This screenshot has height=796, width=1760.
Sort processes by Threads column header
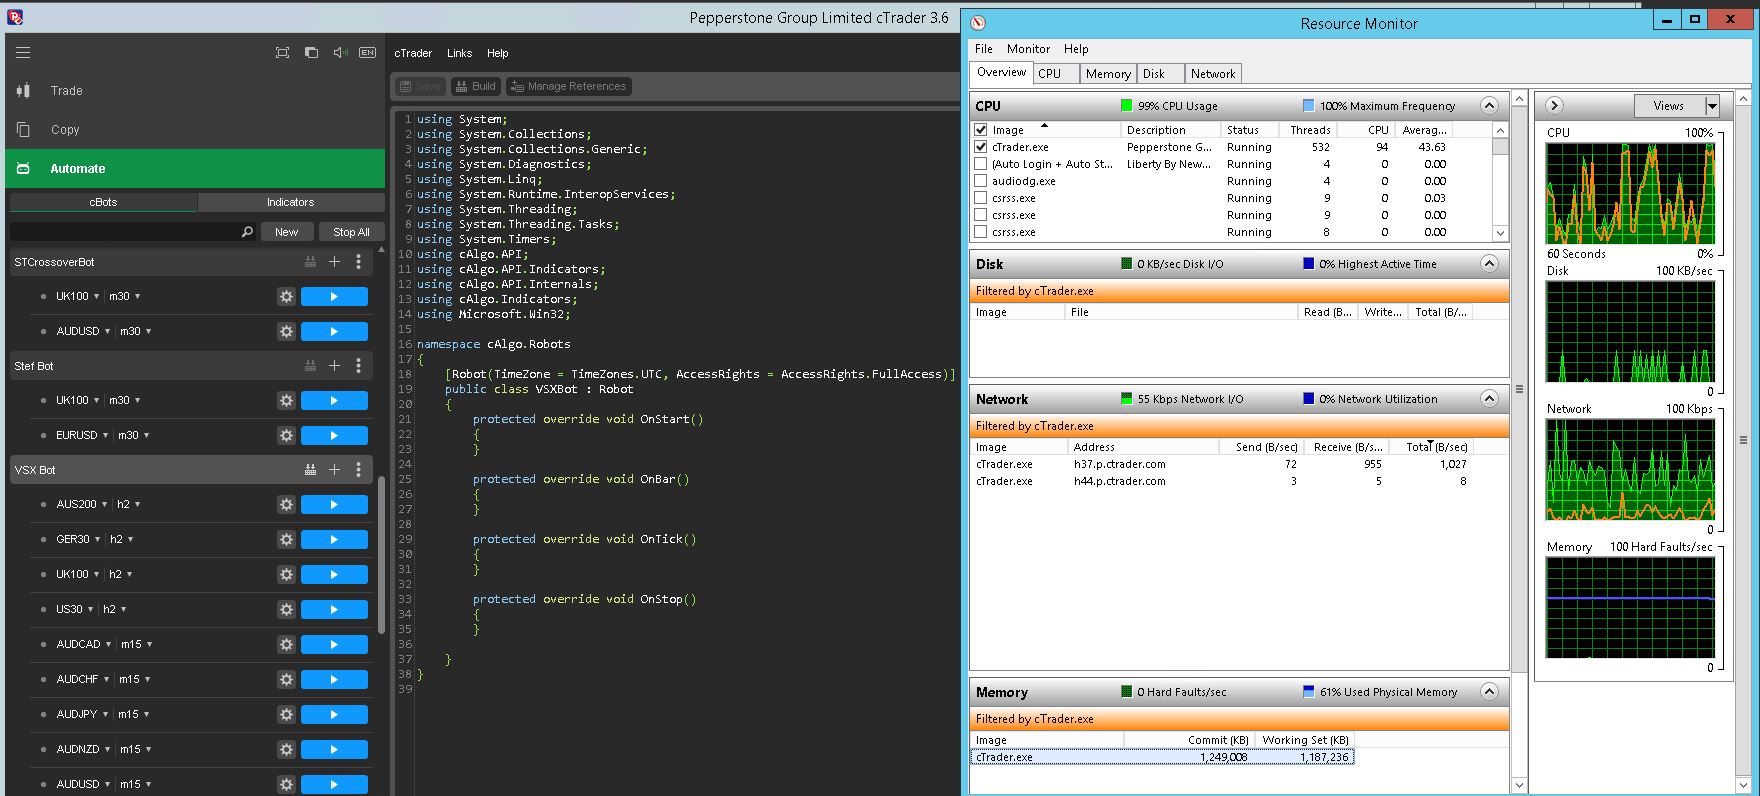(x=1310, y=130)
